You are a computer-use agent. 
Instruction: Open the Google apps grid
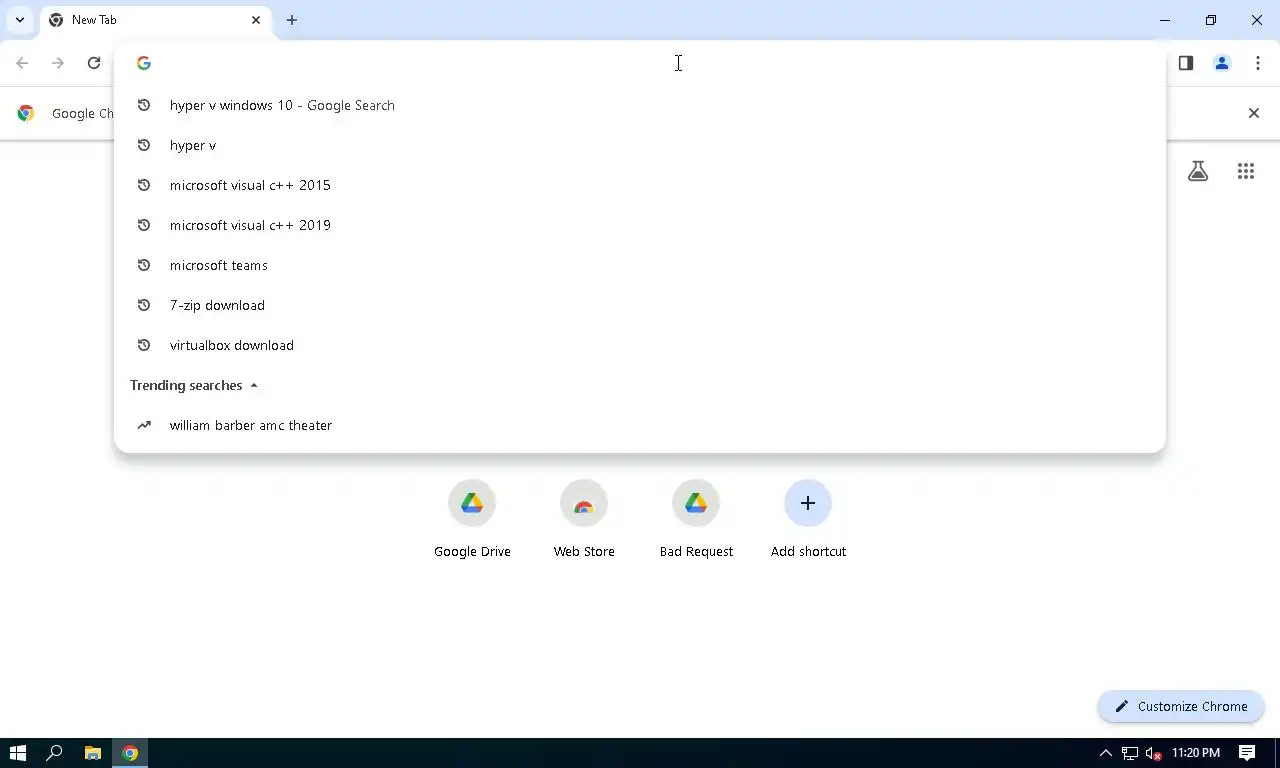point(1246,171)
